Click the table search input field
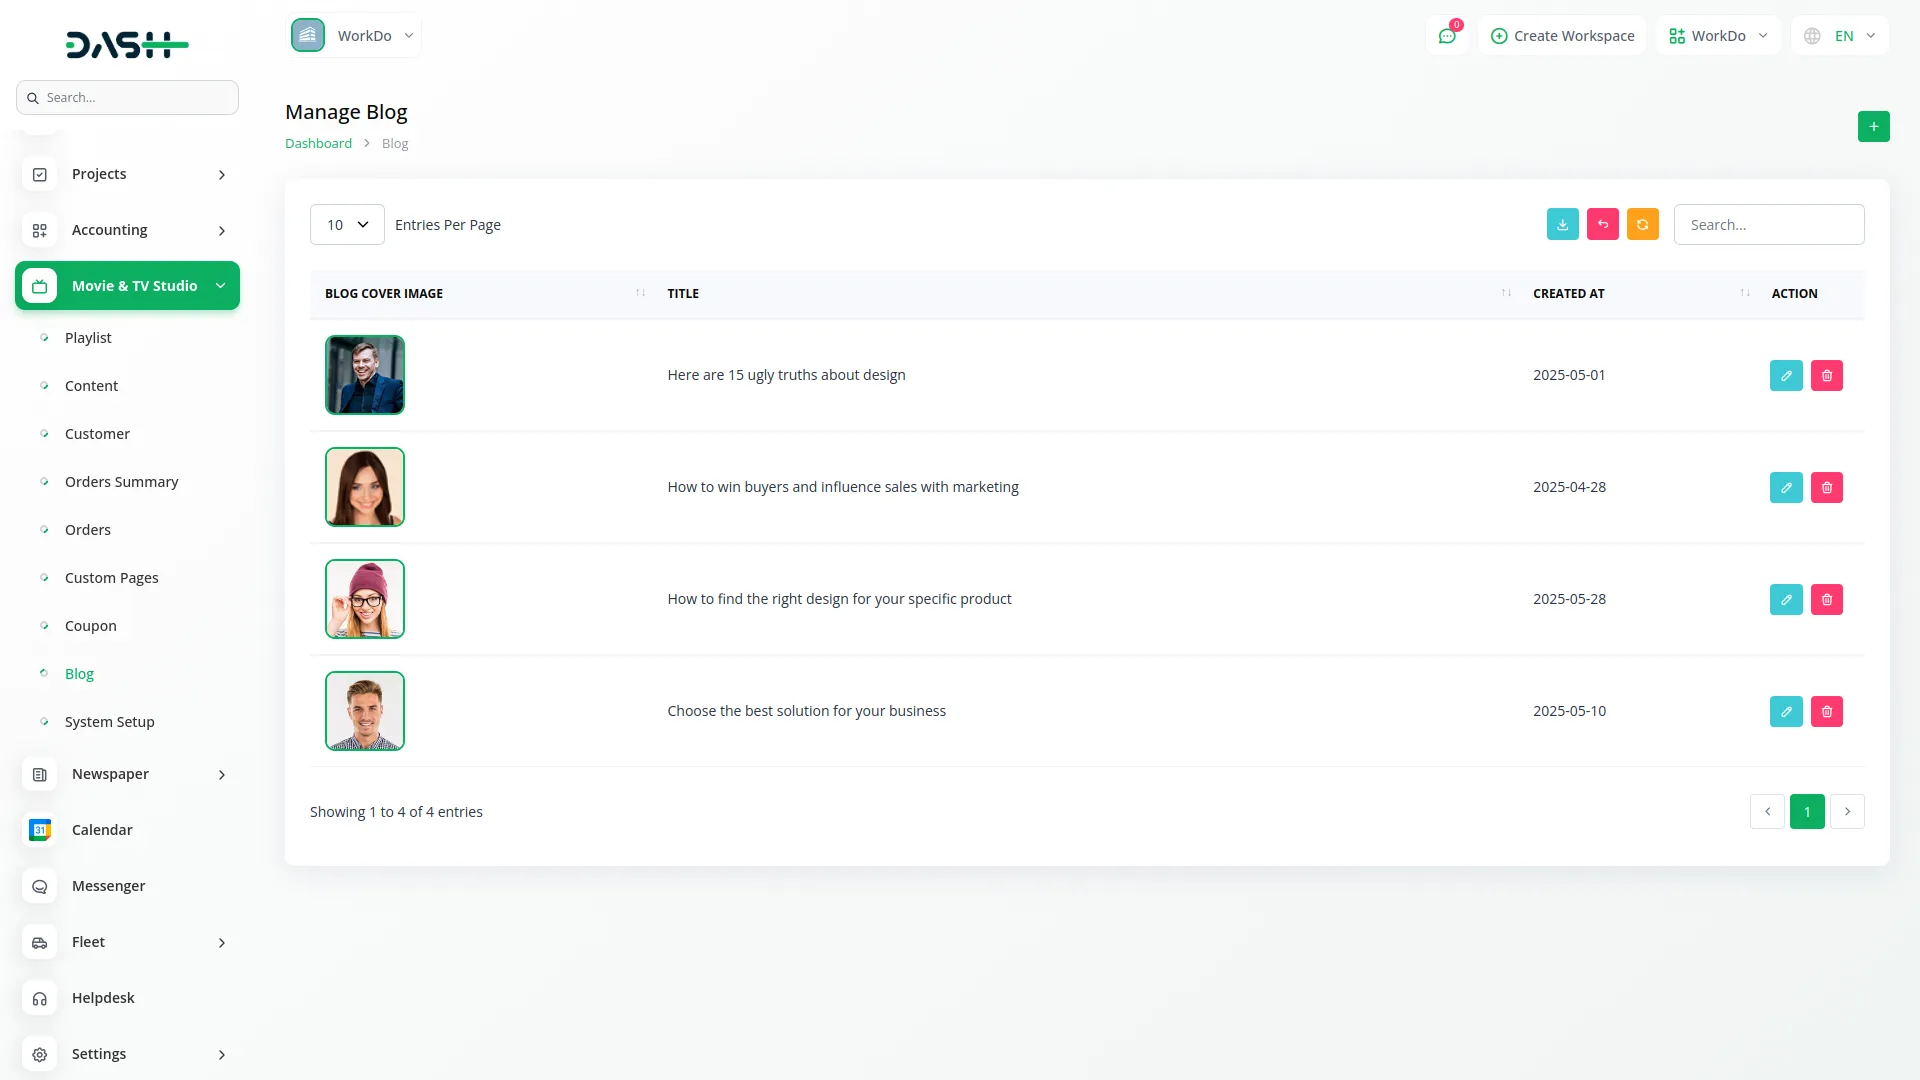 (1768, 225)
